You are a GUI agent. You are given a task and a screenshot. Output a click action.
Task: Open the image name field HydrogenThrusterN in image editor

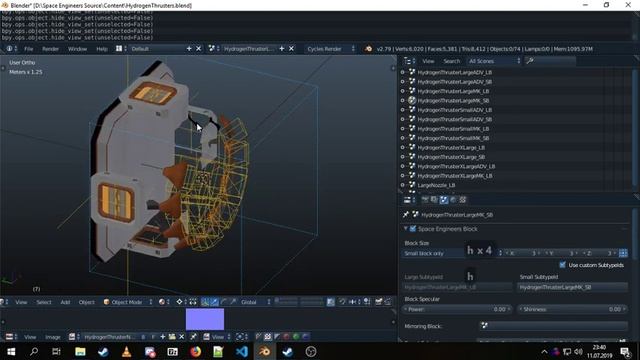pos(109,337)
